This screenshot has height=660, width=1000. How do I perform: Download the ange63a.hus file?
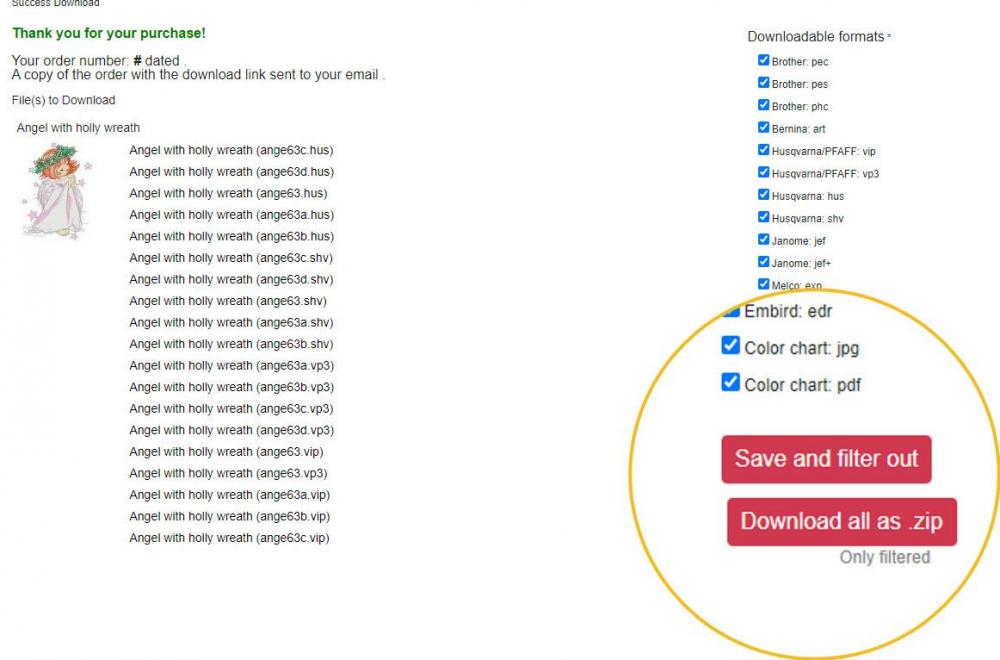[232, 215]
